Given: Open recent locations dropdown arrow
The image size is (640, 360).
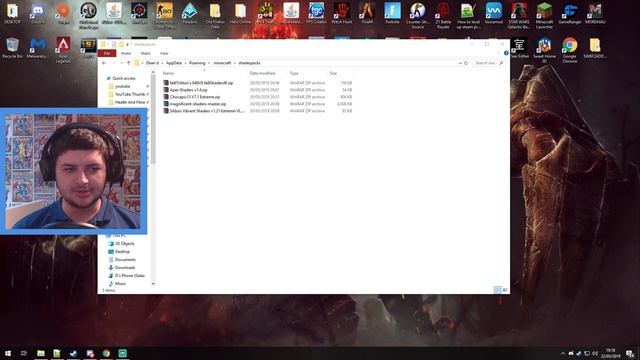Looking at the screenshot, I should [x=122, y=63].
